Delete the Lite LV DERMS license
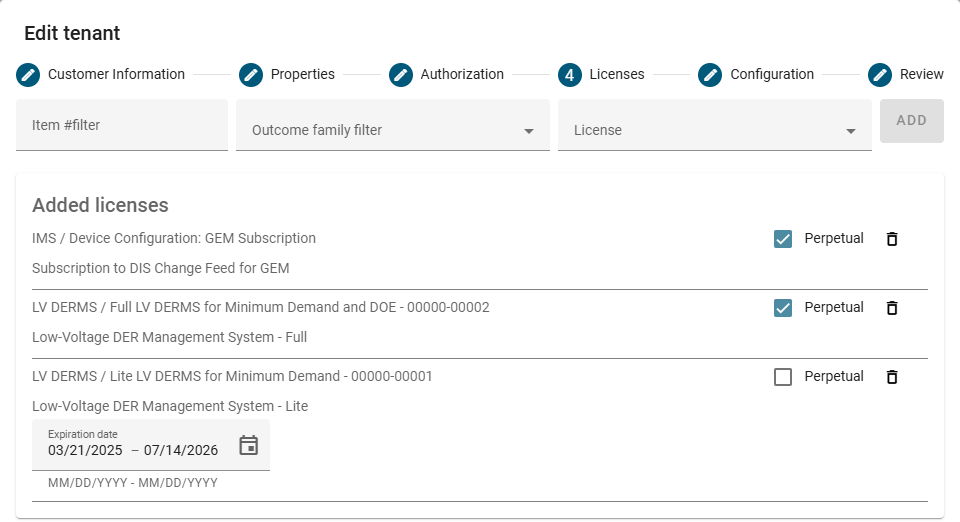 tap(892, 377)
